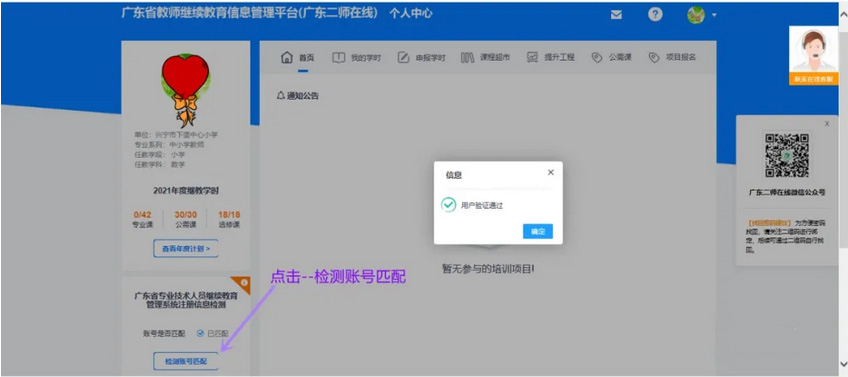The image size is (848, 377).
Task: Close the QR code side panel
Action: pyautogui.click(x=827, y=124)
